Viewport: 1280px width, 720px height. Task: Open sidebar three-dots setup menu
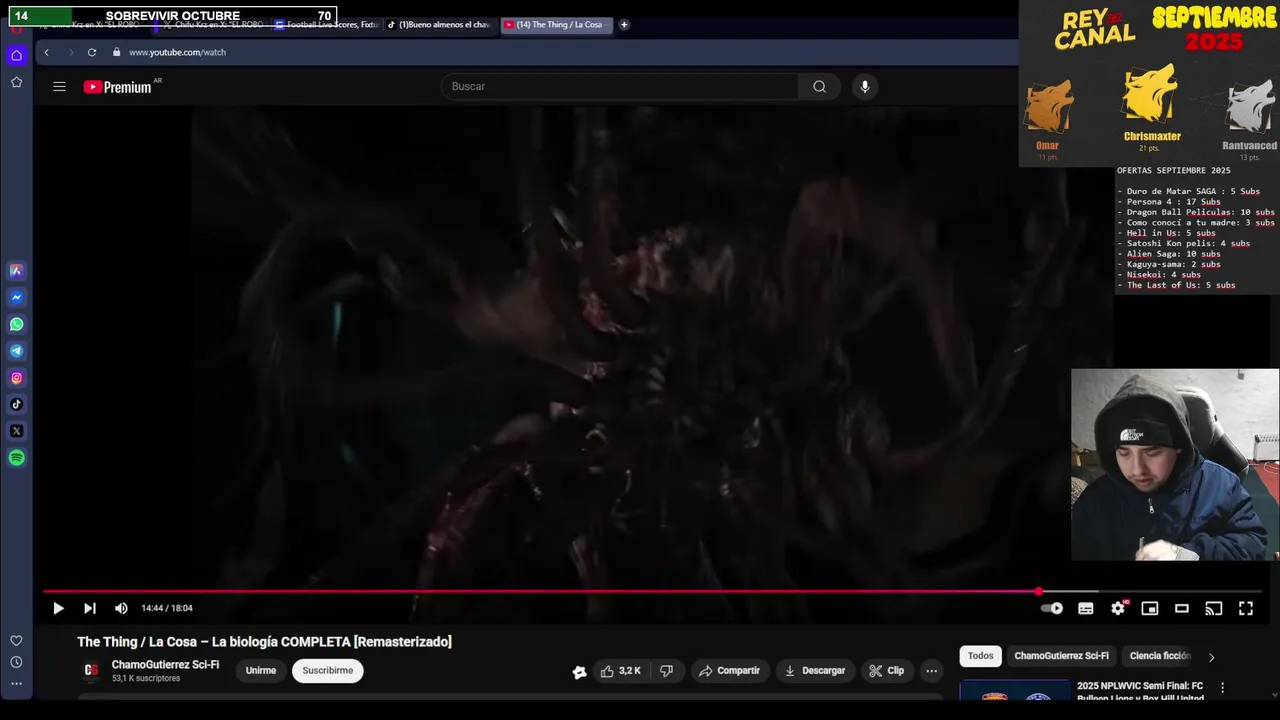click(16, 684)
